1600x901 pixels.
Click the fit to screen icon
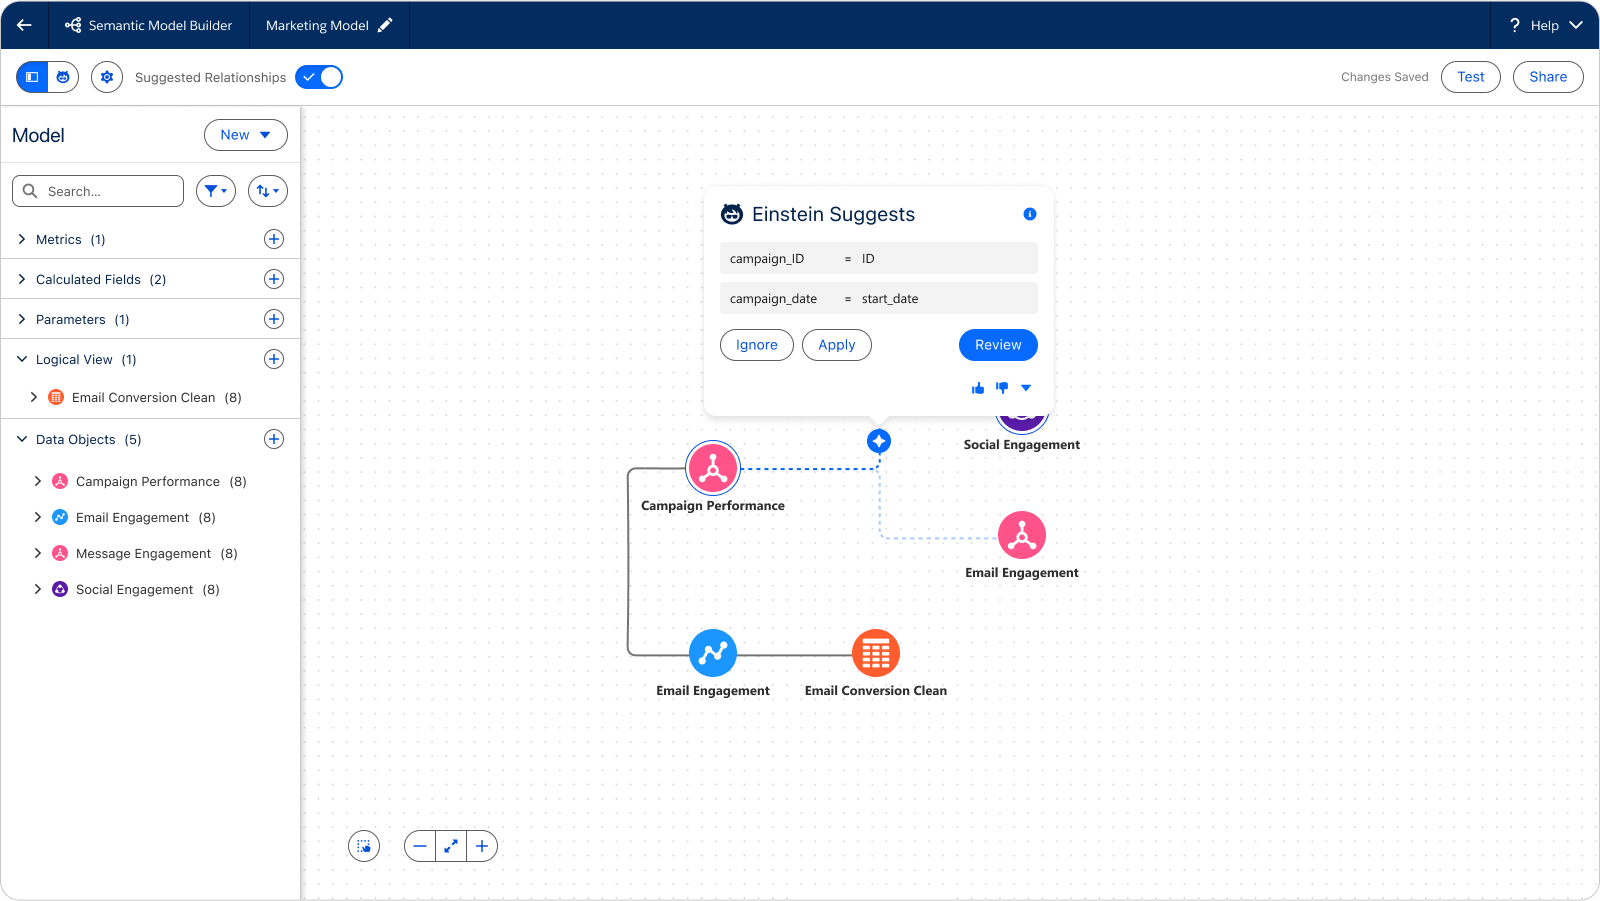tap(451, 846)
